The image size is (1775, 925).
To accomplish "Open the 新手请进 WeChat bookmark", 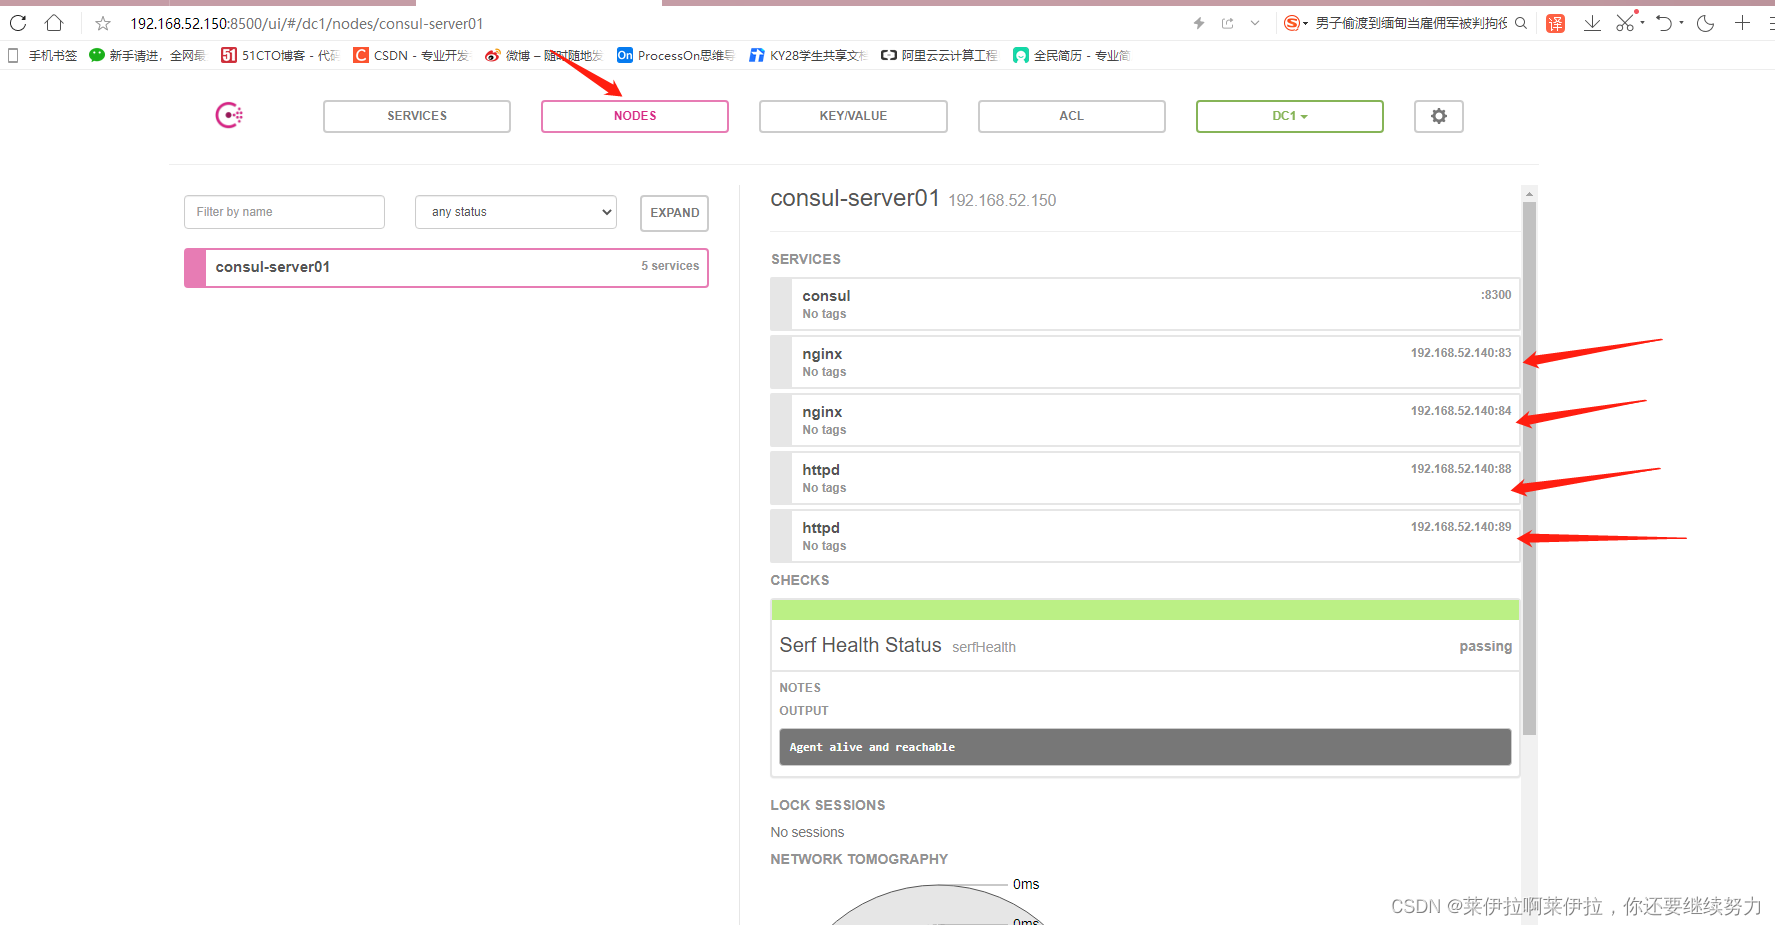I will 147,55.
